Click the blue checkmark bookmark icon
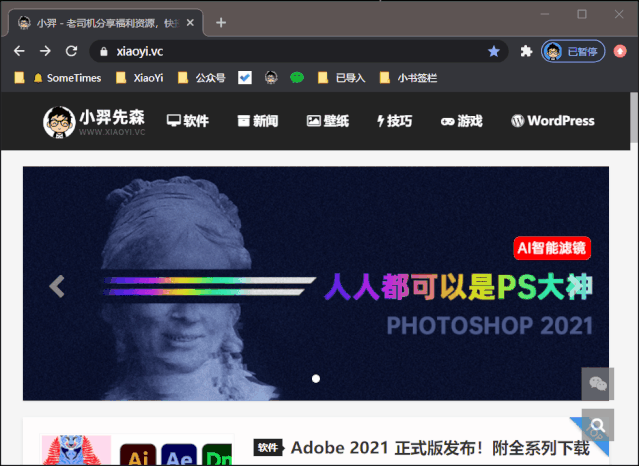Screen dimensions: 639x466 click(245, 77)
